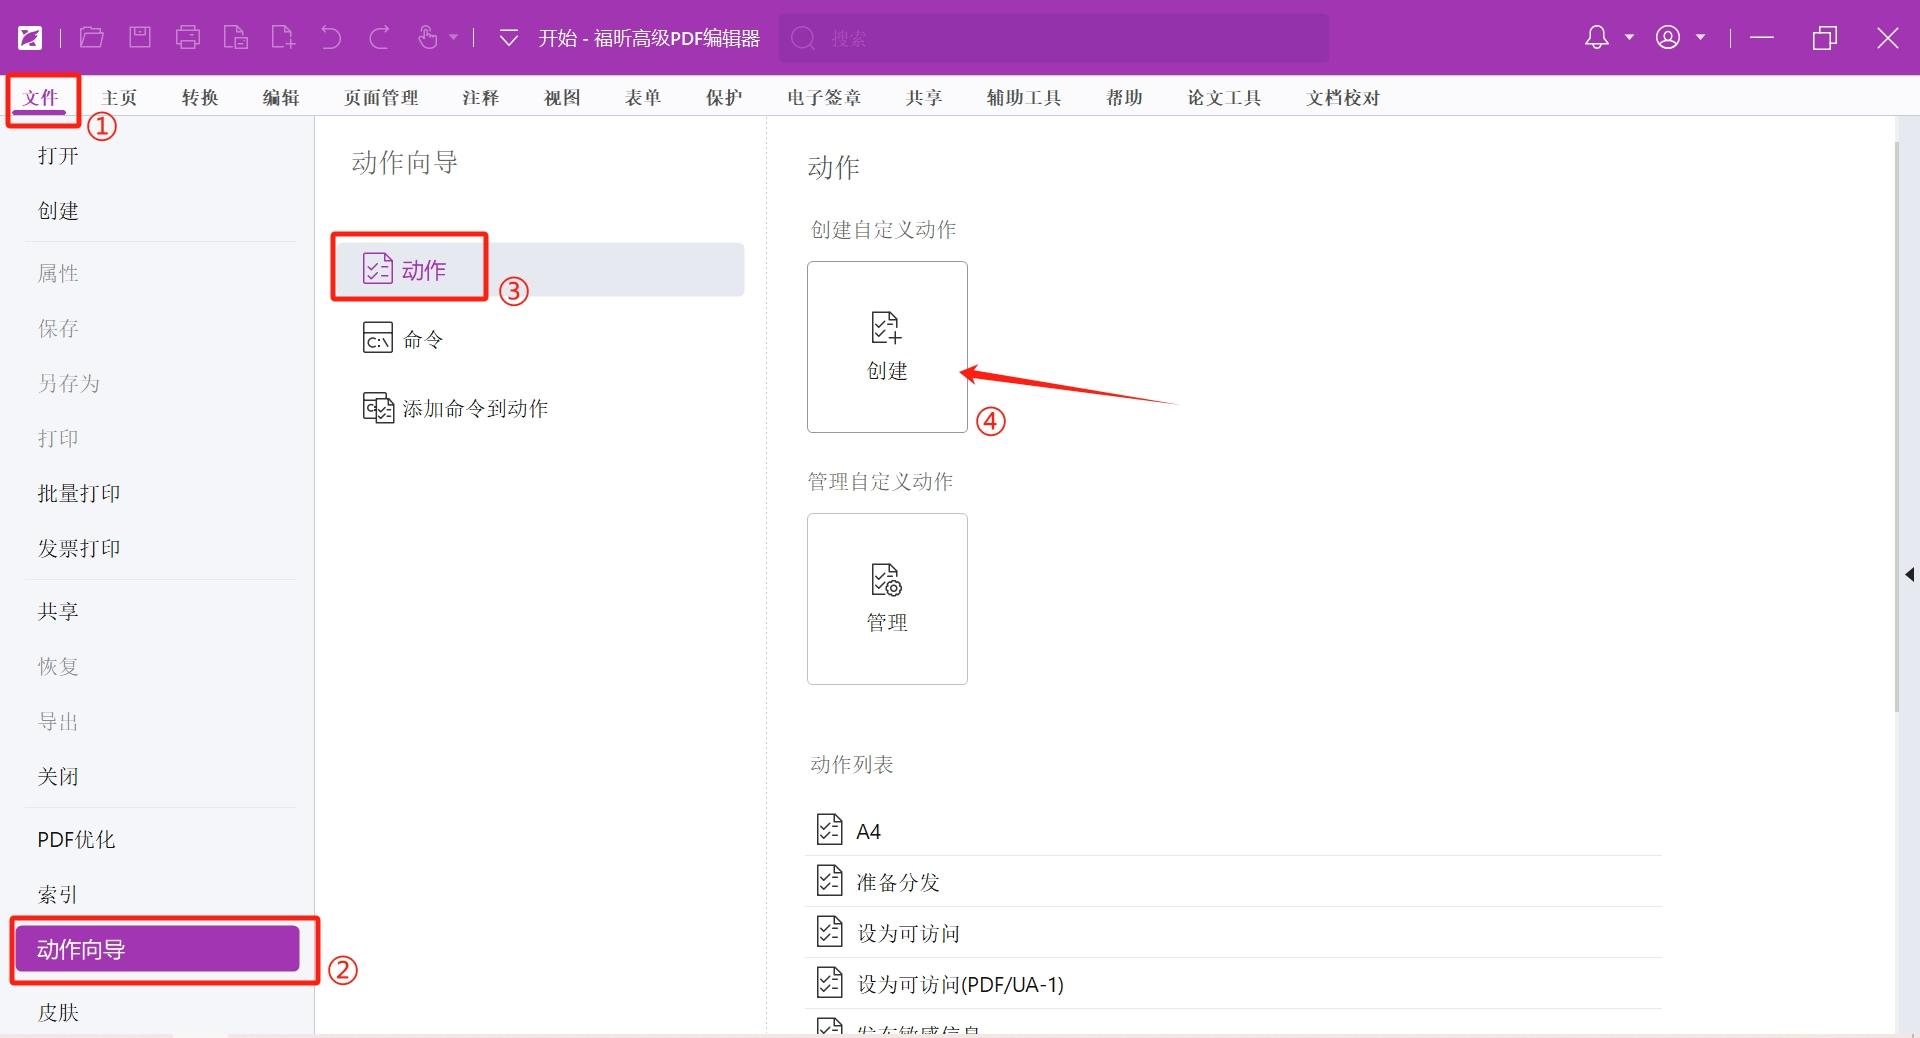
Task: Click the save disk icon in title bar
Action: tap(140, 38)
